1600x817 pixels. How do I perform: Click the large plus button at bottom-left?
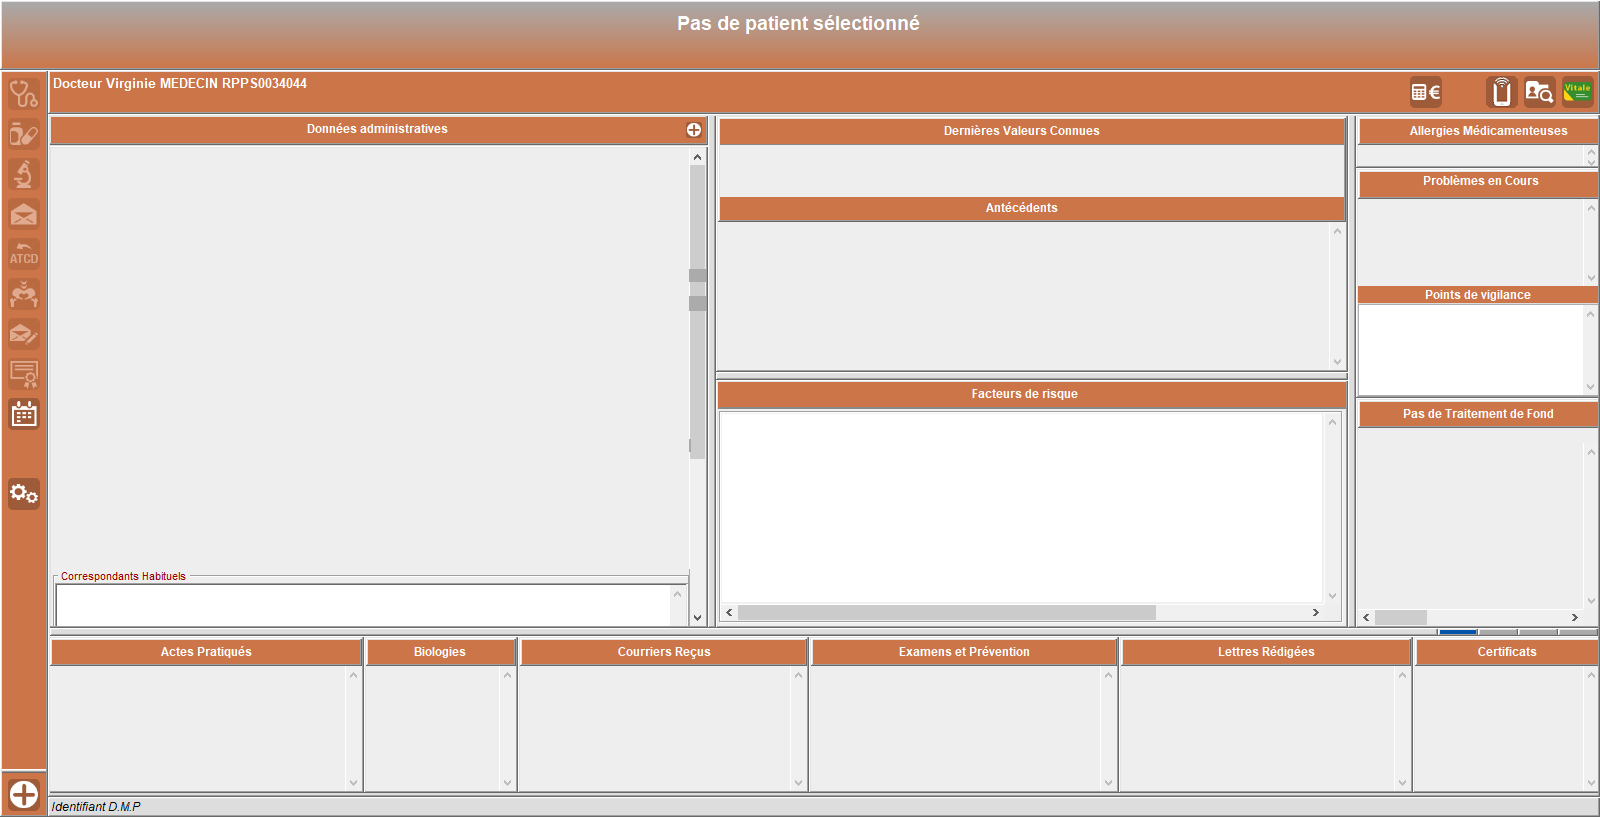[x=24, y=795]
